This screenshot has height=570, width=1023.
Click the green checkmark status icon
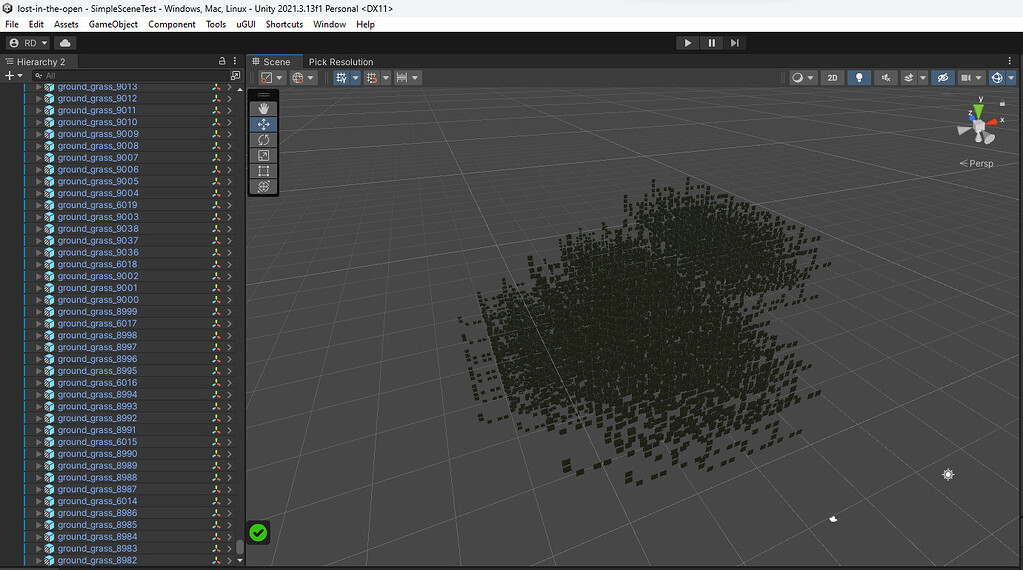258,533
